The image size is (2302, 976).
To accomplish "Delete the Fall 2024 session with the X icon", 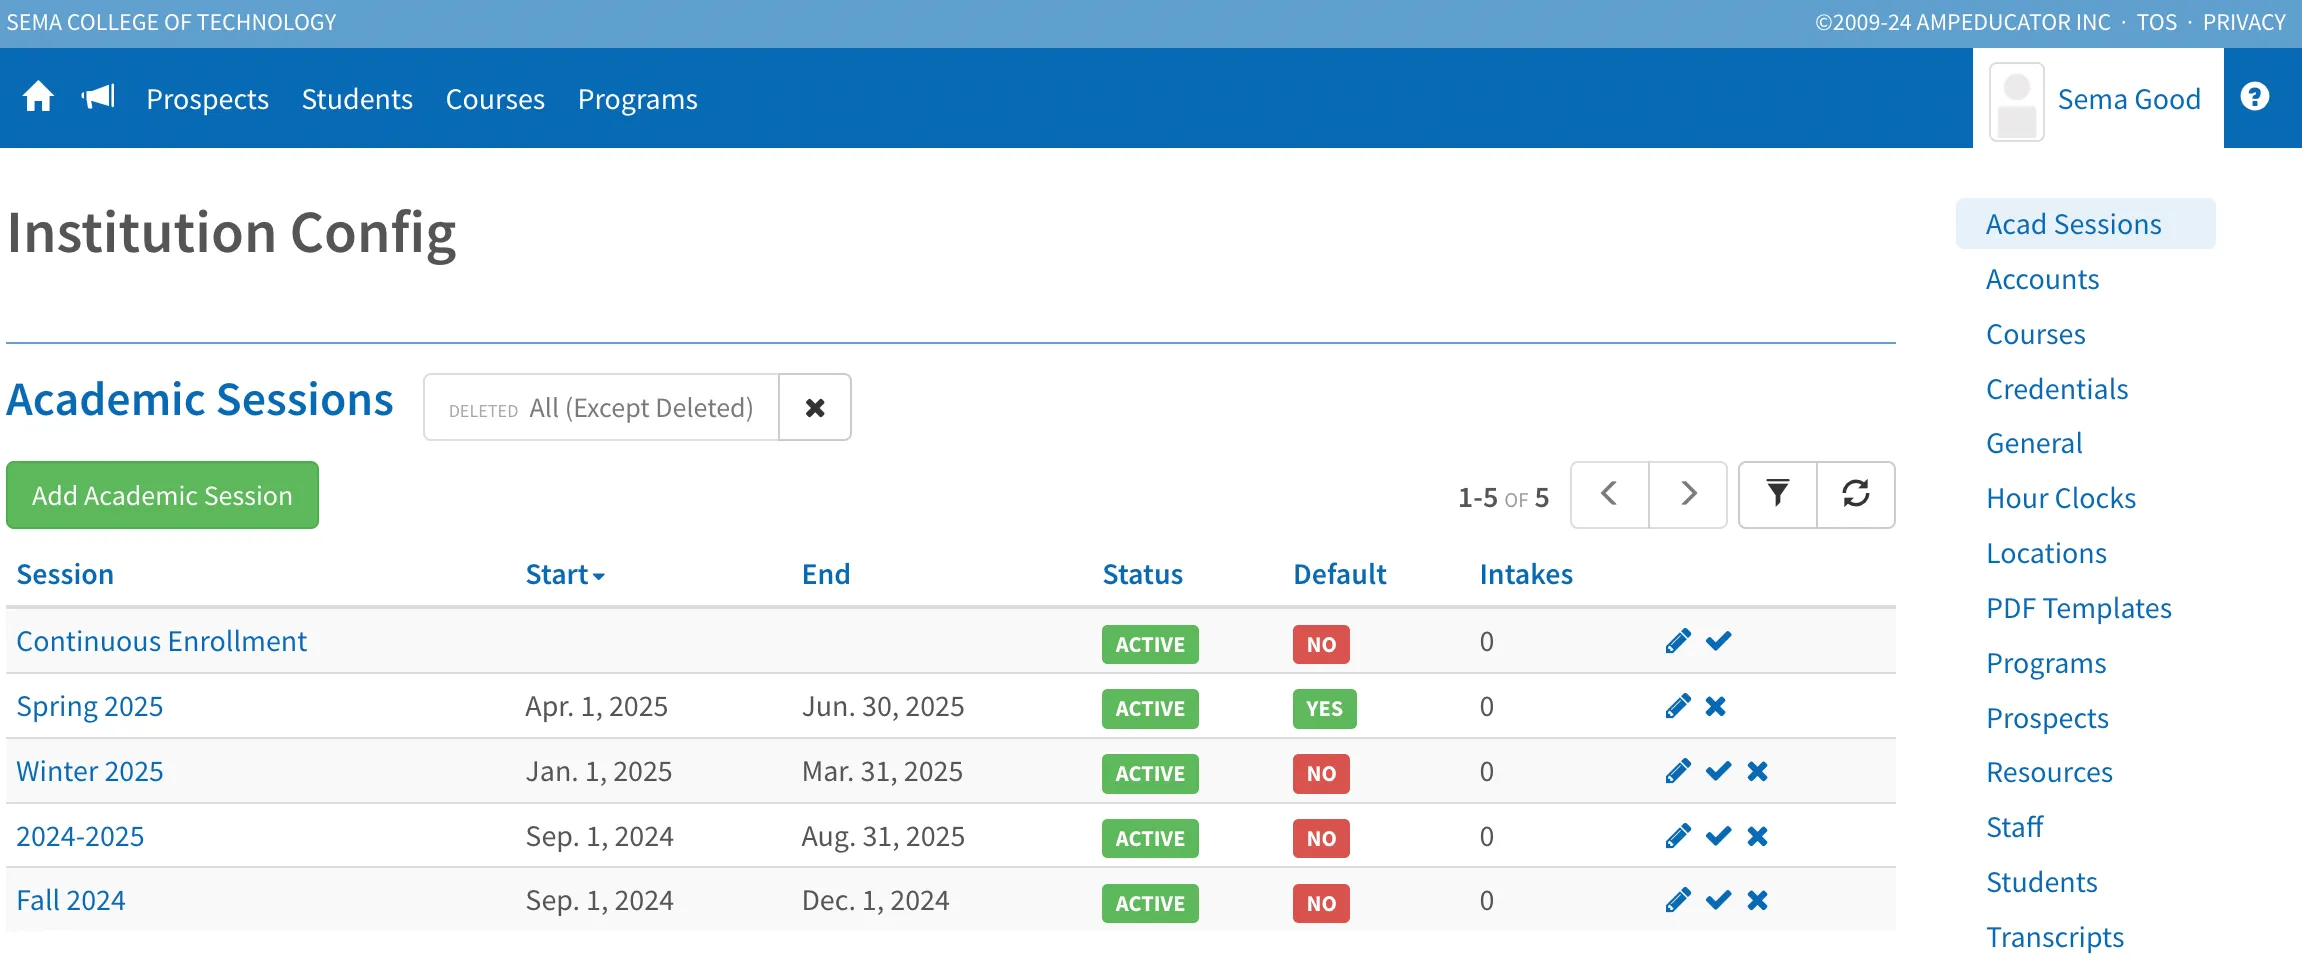I will tap(1757, 900).
